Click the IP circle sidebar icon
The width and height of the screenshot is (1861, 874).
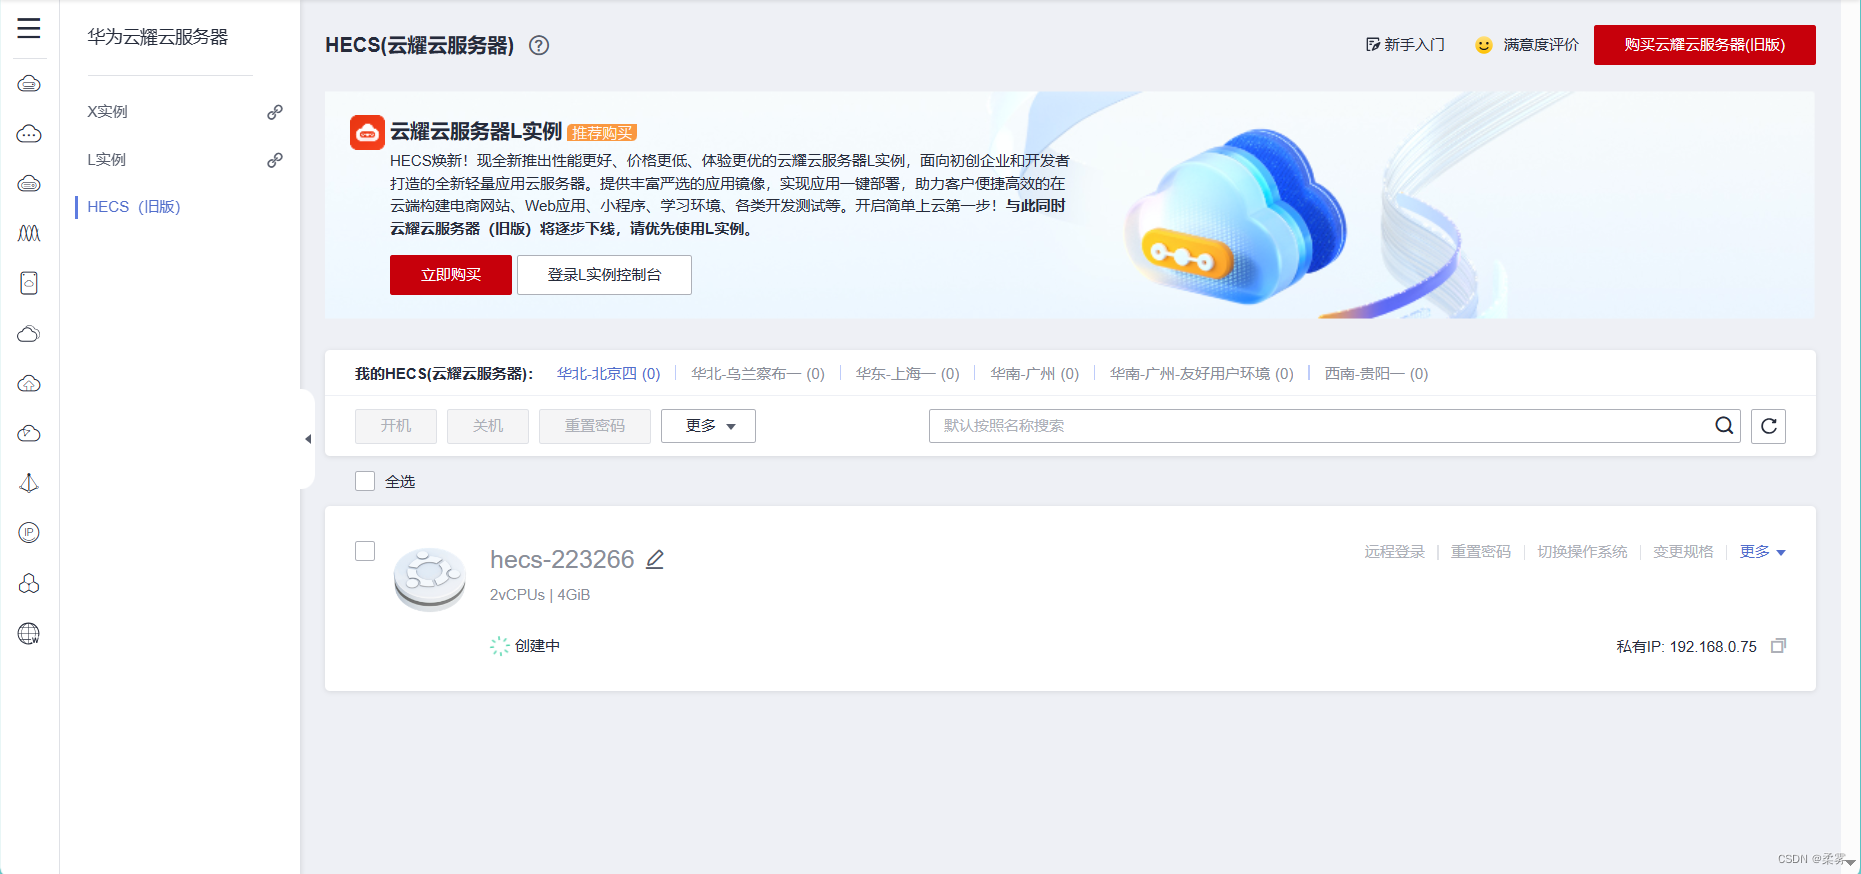(x=29, y=532)
